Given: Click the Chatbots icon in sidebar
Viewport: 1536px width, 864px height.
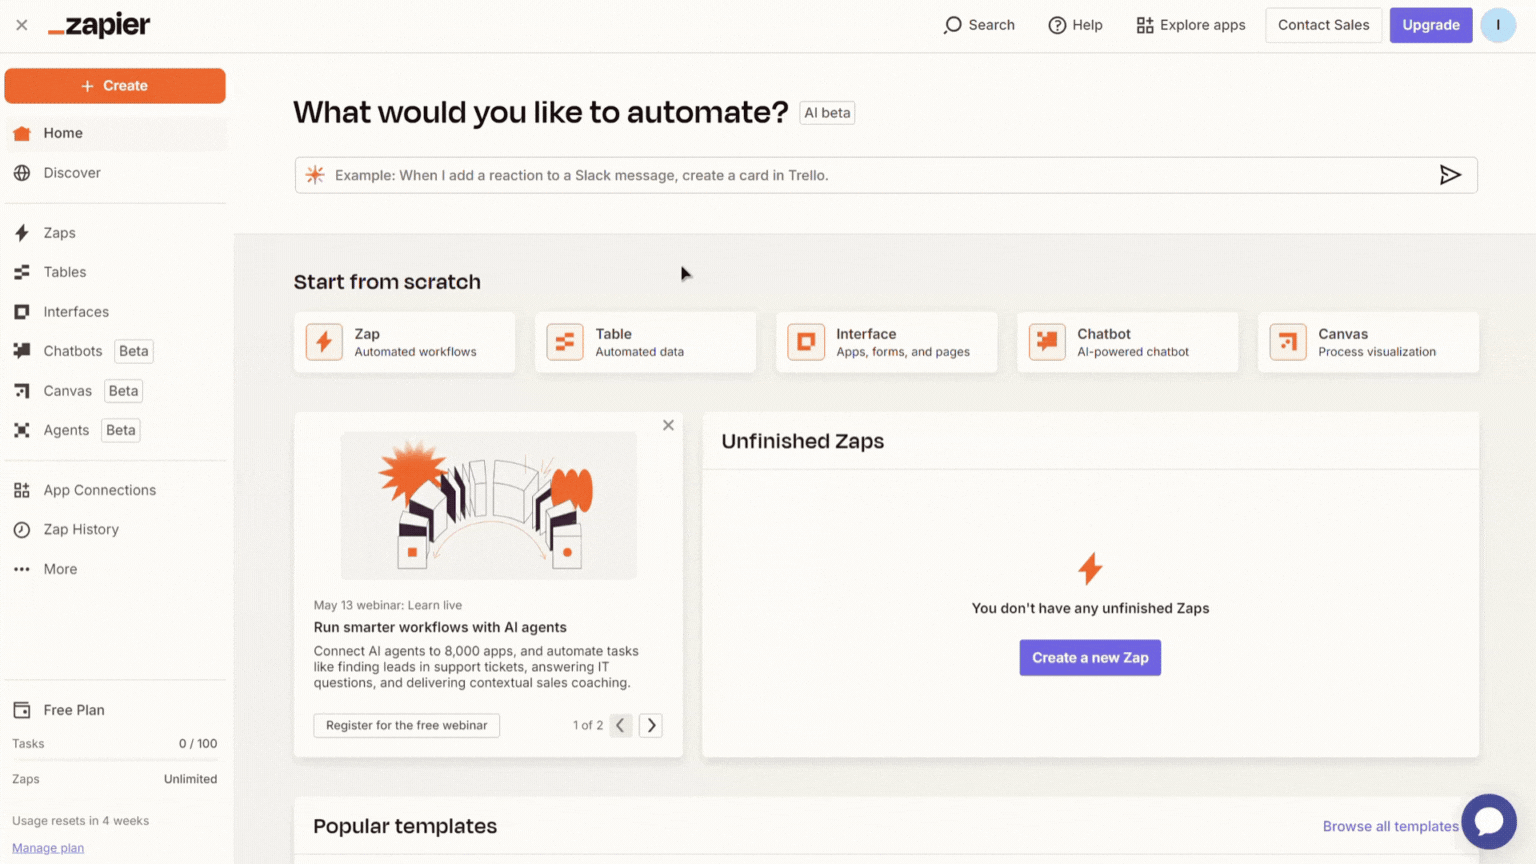Looking at the screenshot, I should (x=22, y=351).
